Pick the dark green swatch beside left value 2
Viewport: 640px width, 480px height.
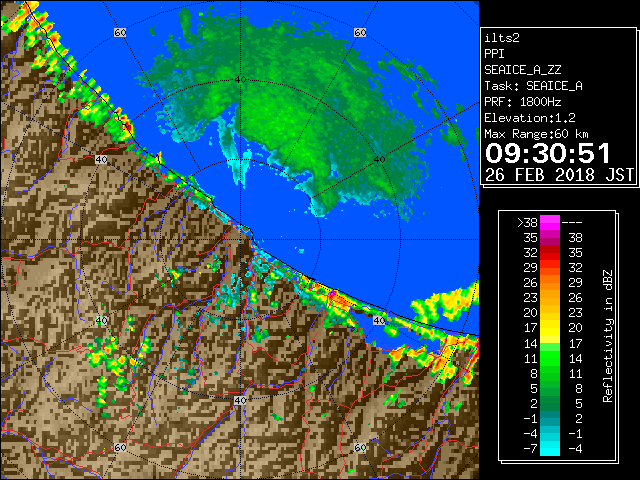550,403
